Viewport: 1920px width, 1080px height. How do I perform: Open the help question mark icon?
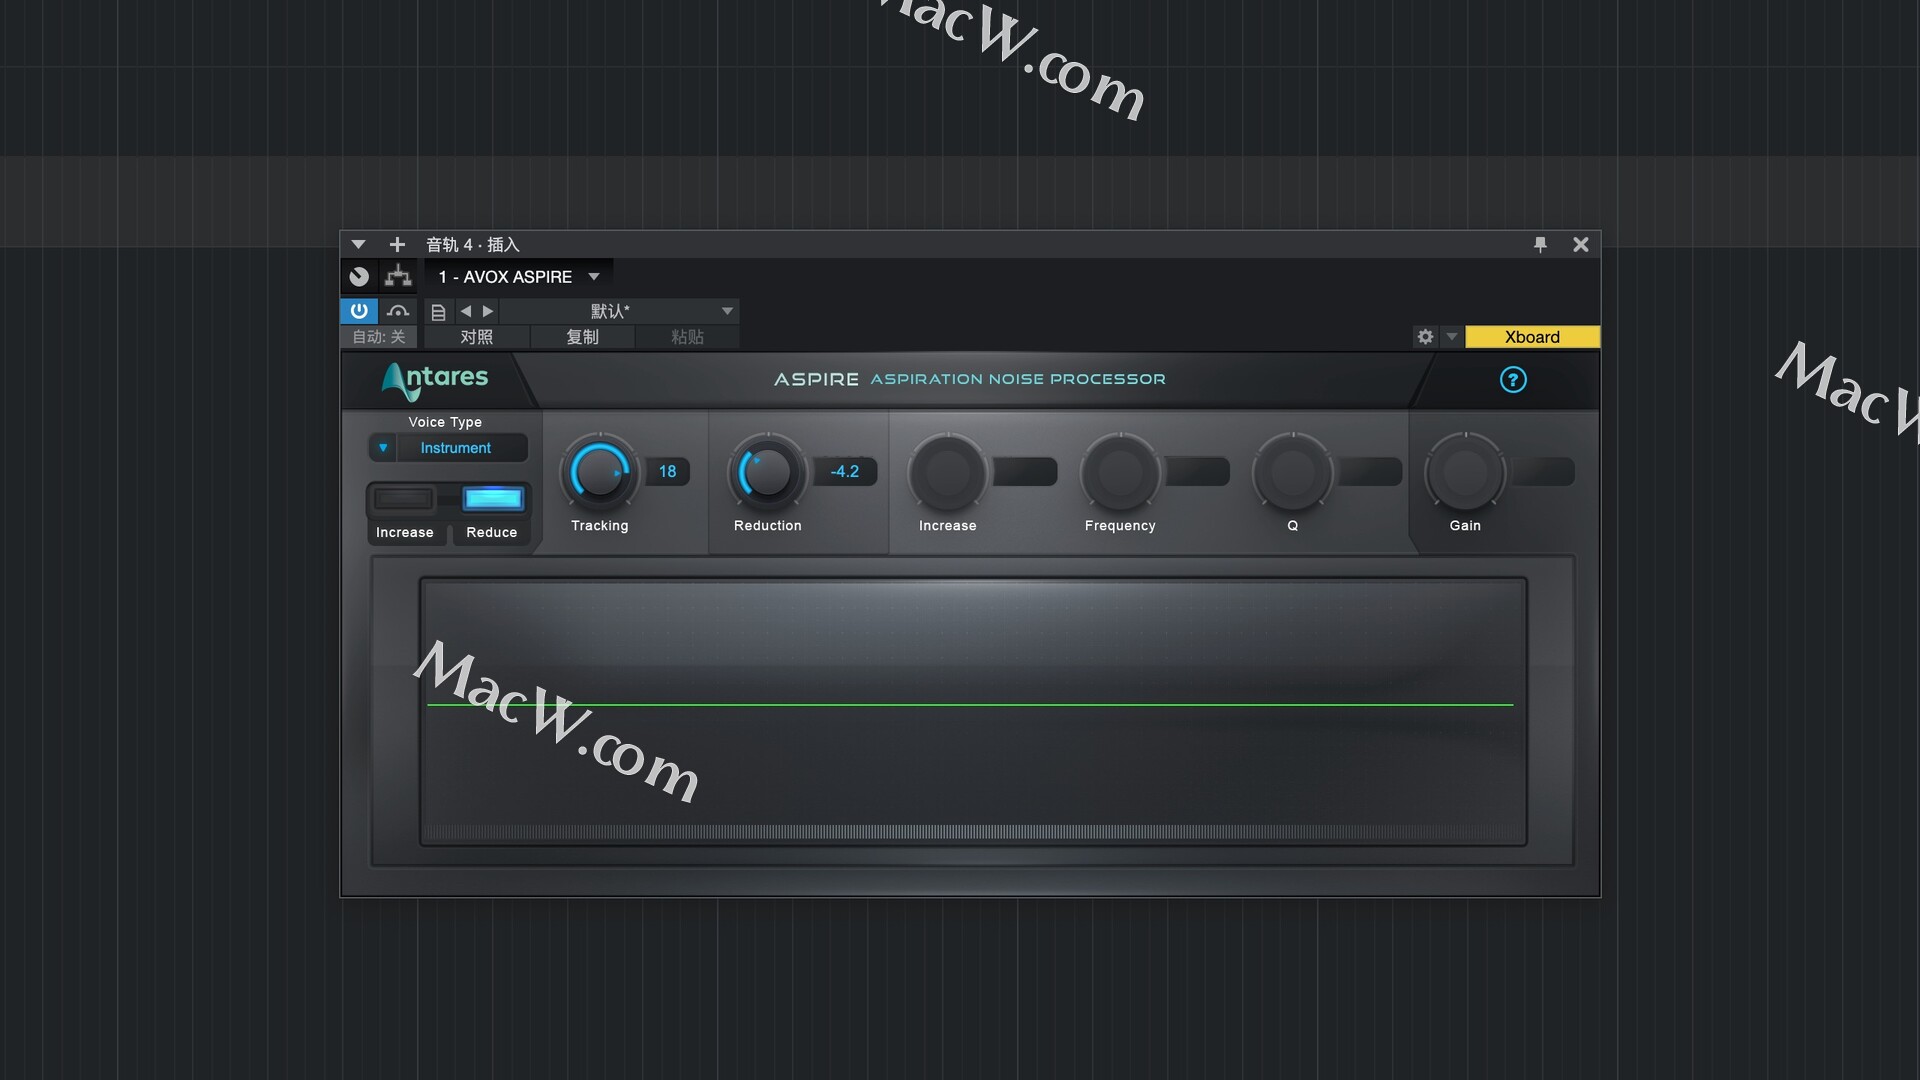(1513, 380)
